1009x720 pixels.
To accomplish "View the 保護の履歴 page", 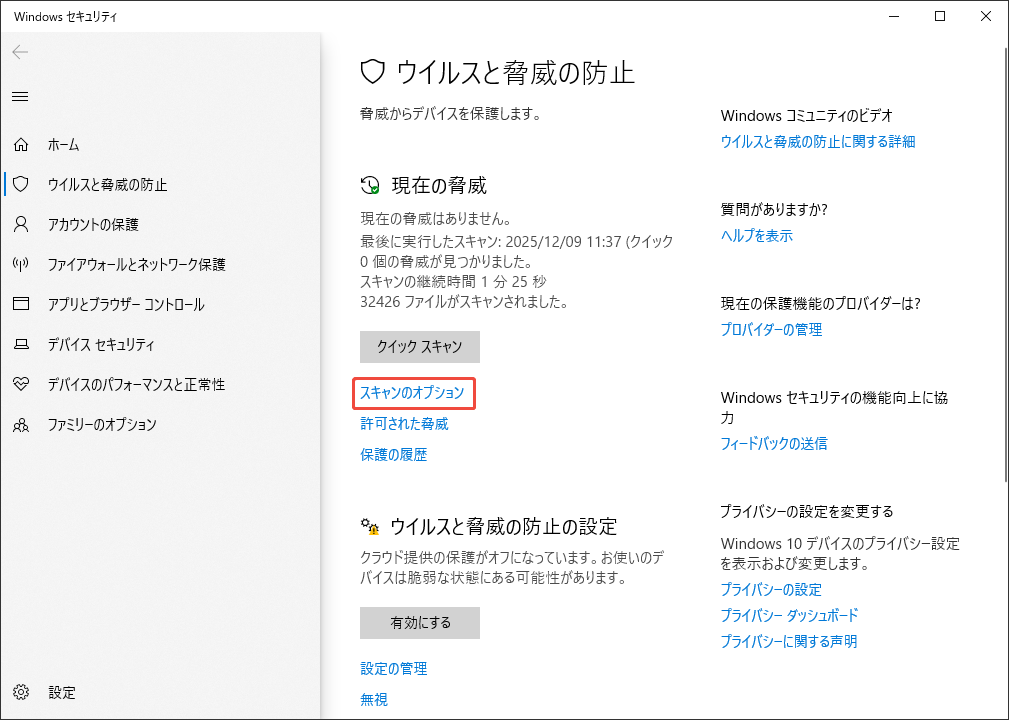I will [394, 454].
